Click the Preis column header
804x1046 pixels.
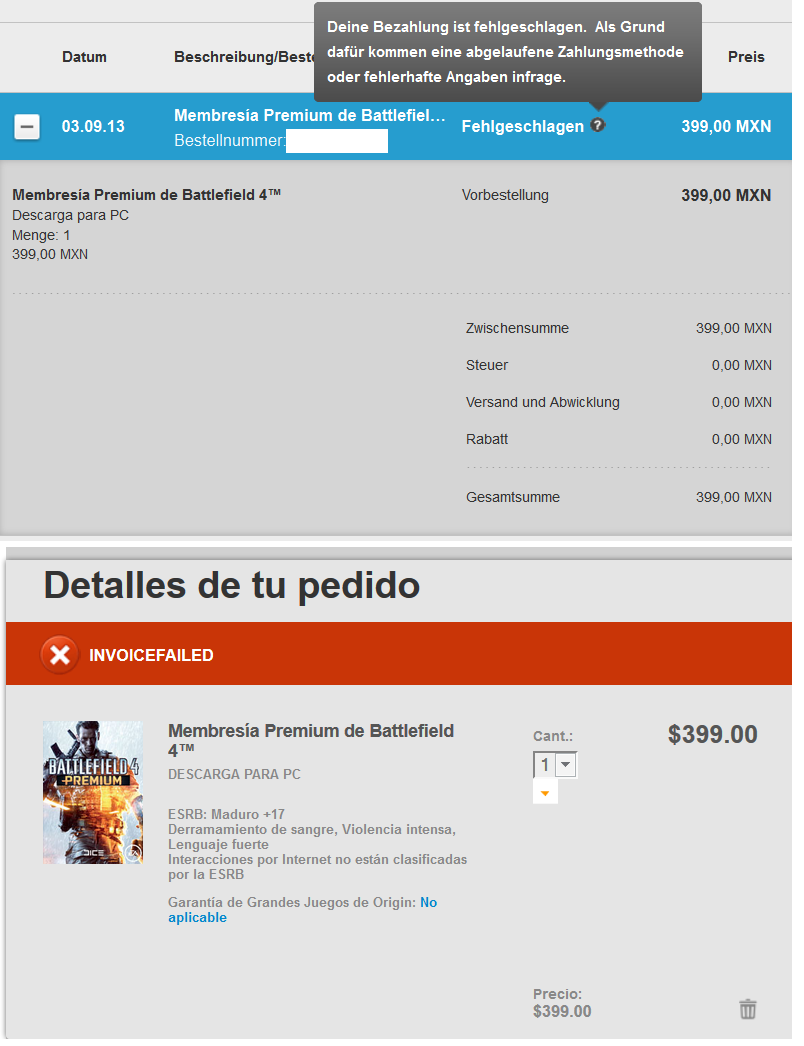tap(746, 57)
